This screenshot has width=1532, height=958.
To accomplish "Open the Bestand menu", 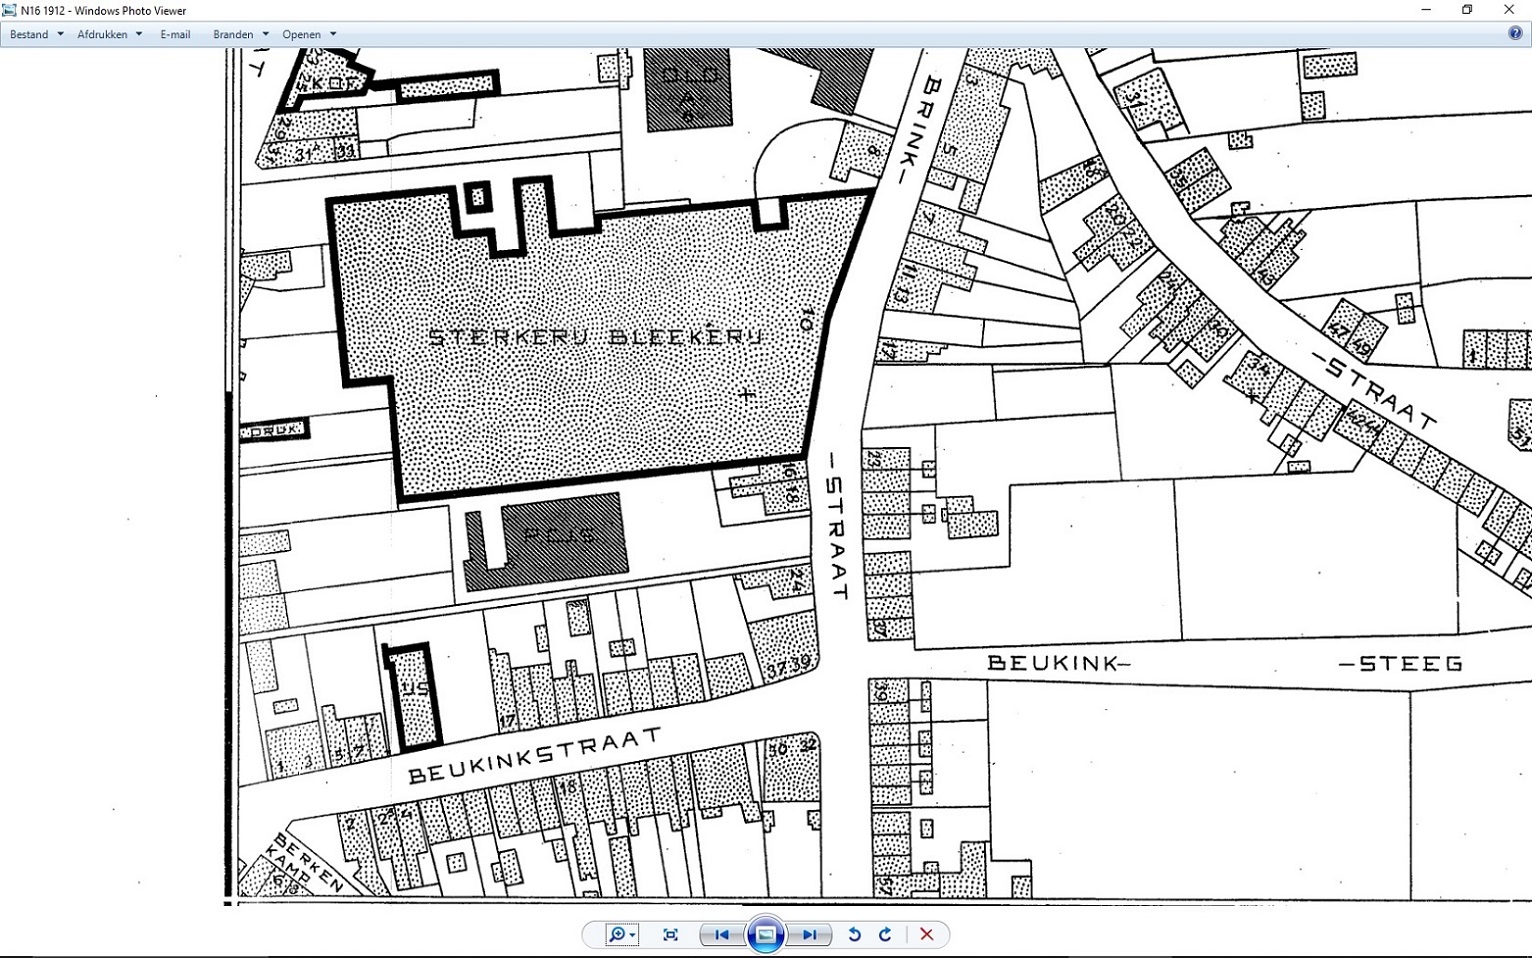I will coord(29,34).
